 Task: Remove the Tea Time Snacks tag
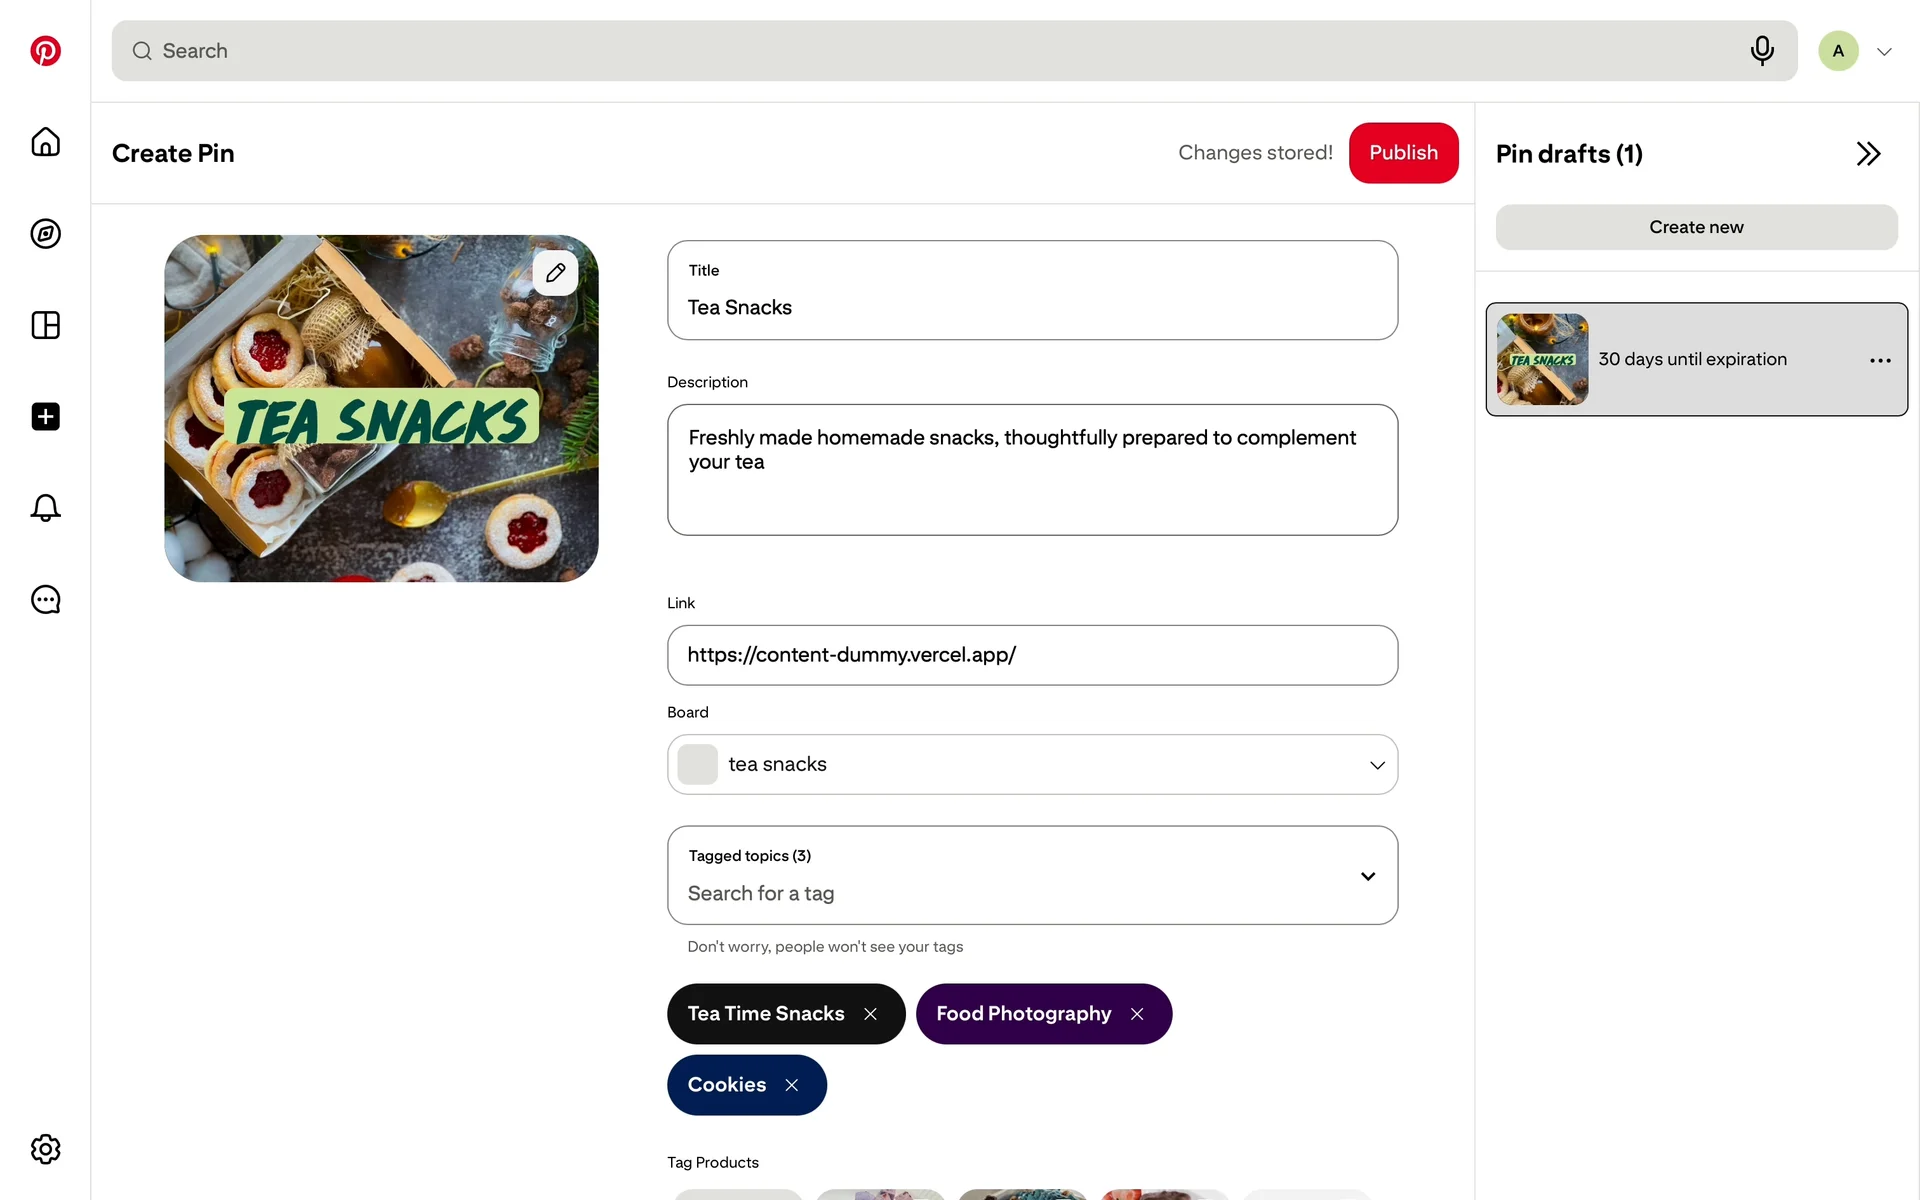[x=871, y=1014]
